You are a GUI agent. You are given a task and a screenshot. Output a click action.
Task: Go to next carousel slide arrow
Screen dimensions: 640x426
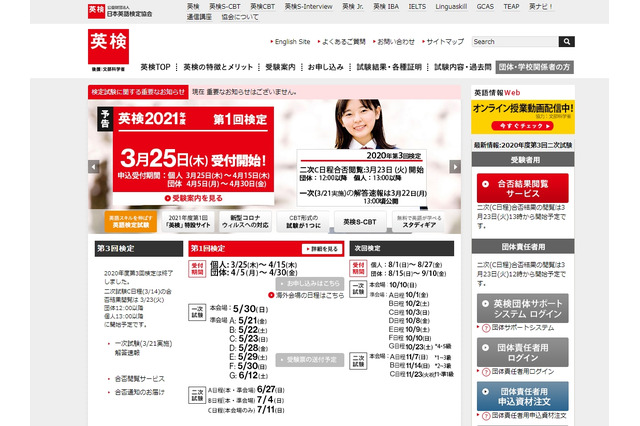455,166
